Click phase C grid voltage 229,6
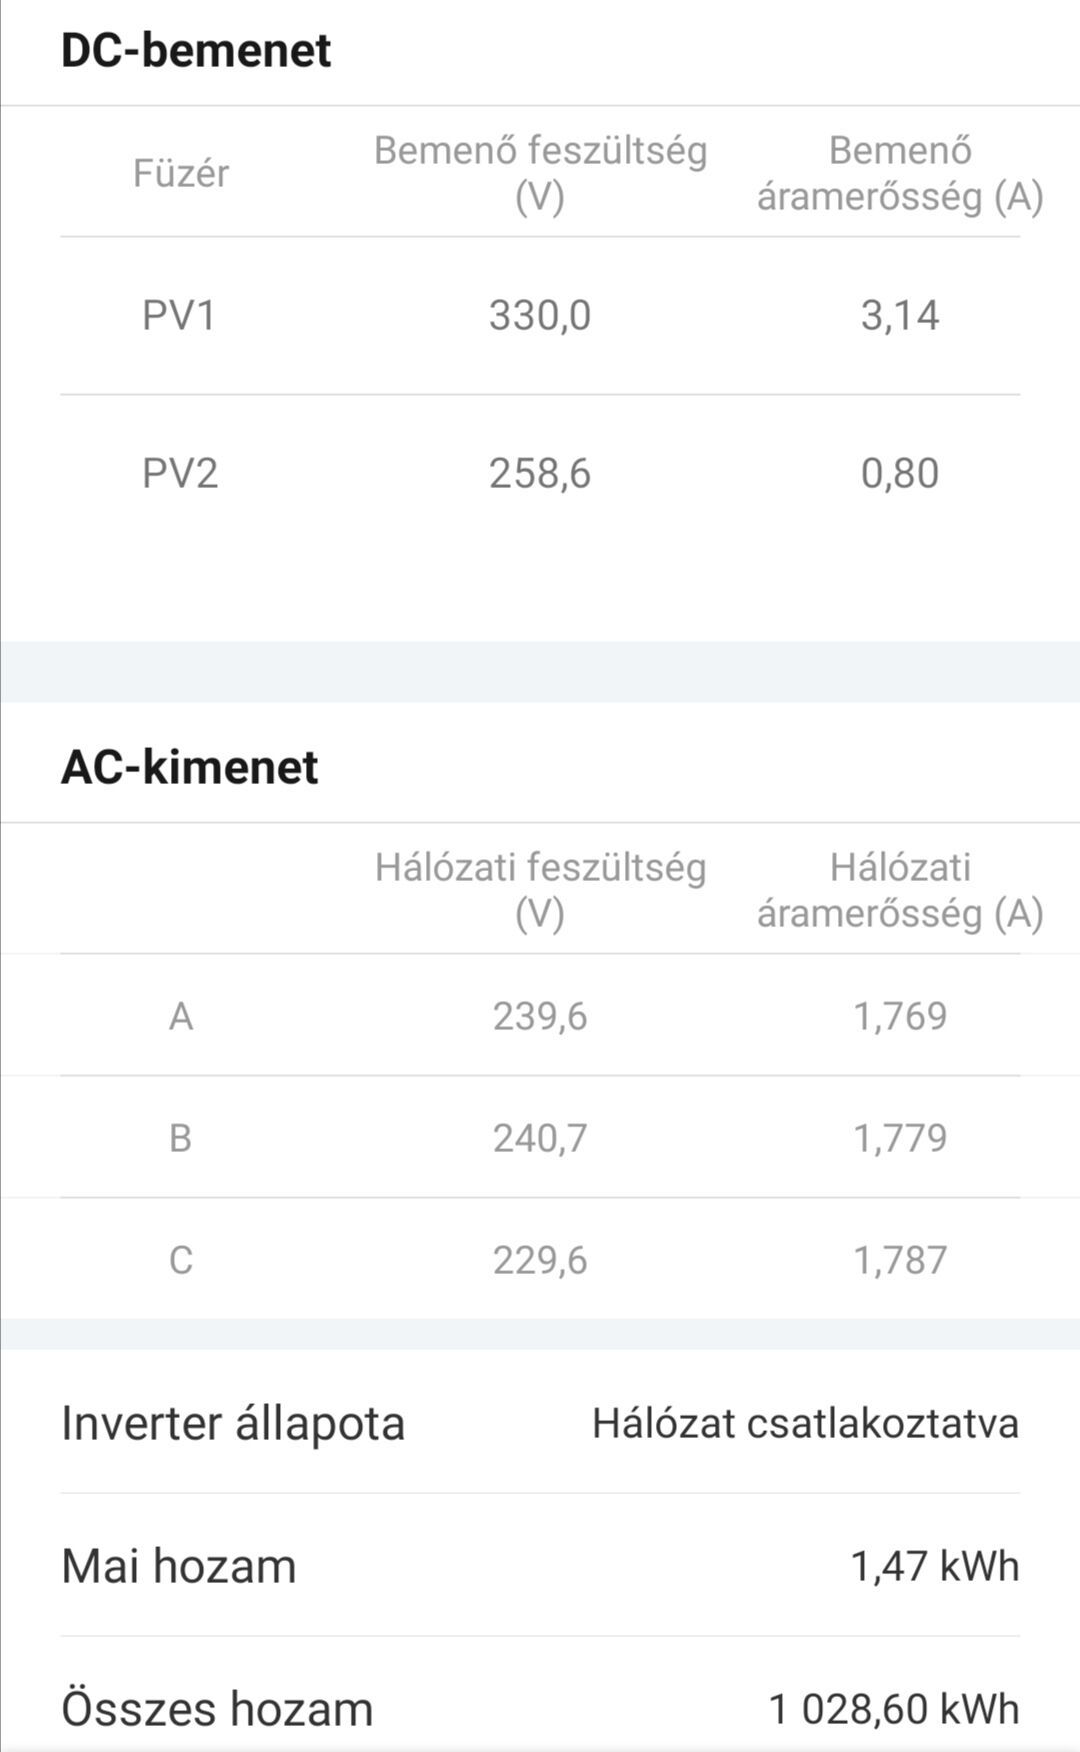The image size is (1080, 1752). pyautogui.click(x=540, y=1260)
